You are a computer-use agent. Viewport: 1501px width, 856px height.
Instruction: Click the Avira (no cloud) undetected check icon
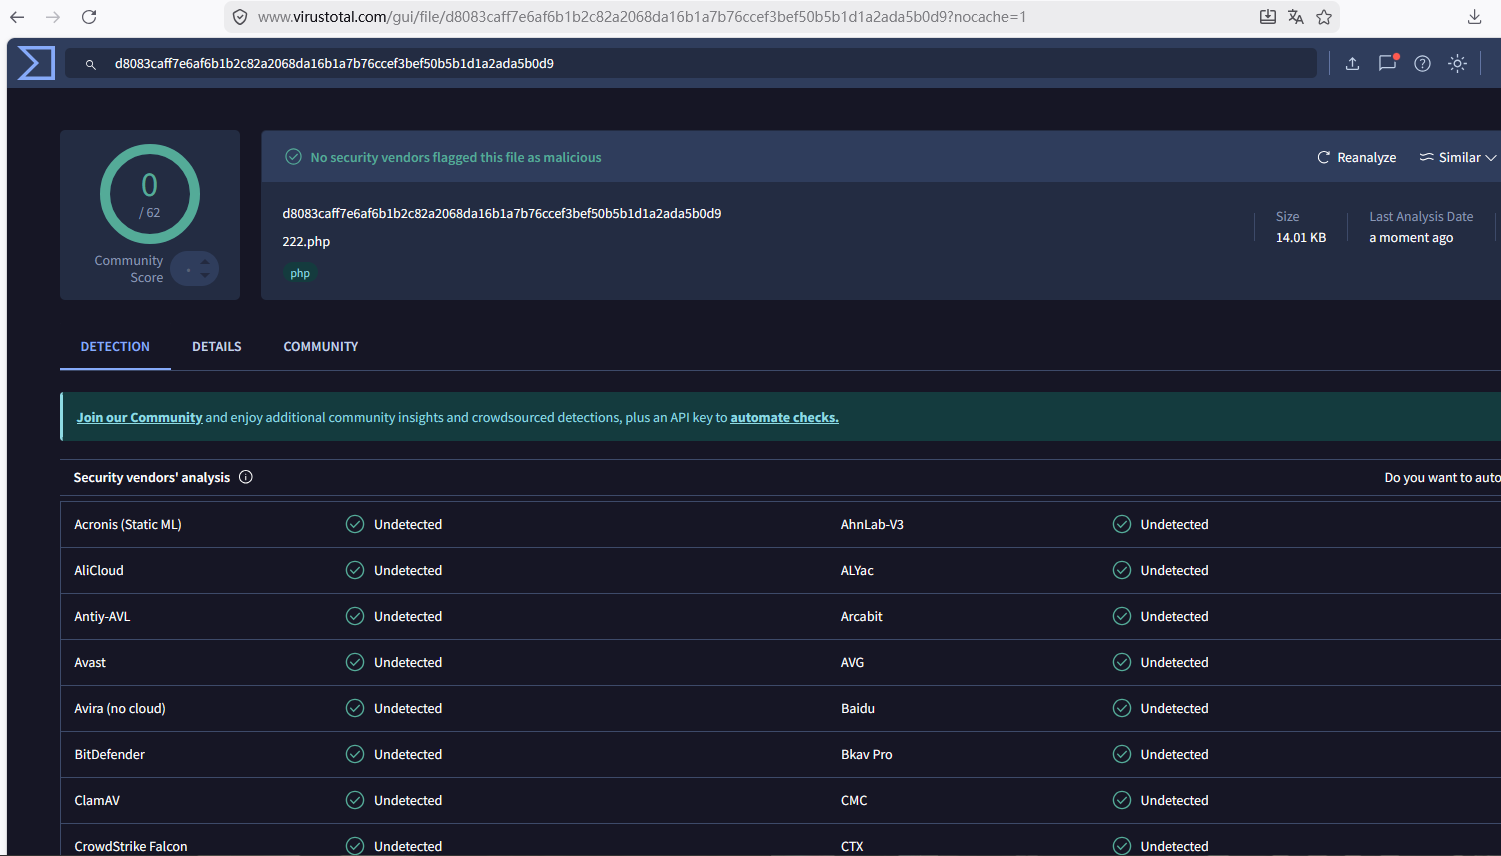(x=355, y=708)
